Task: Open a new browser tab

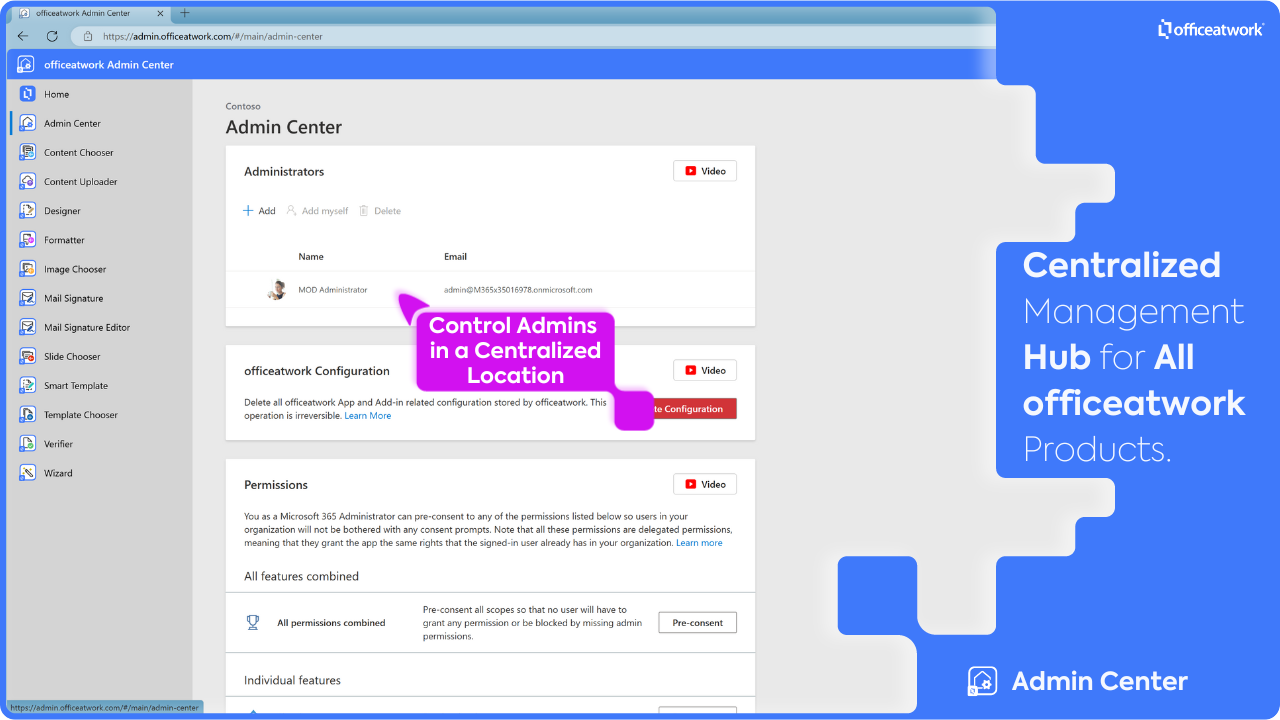Action: point(185,13)
